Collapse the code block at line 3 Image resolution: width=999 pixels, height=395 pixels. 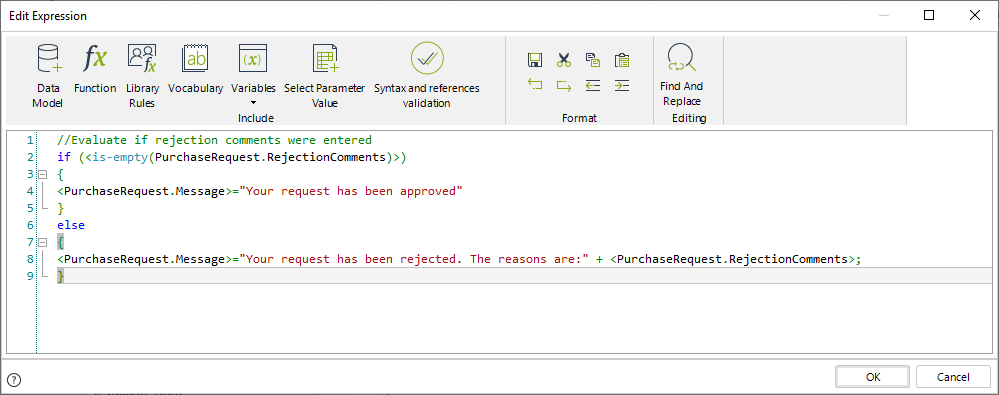click(42, 174)
